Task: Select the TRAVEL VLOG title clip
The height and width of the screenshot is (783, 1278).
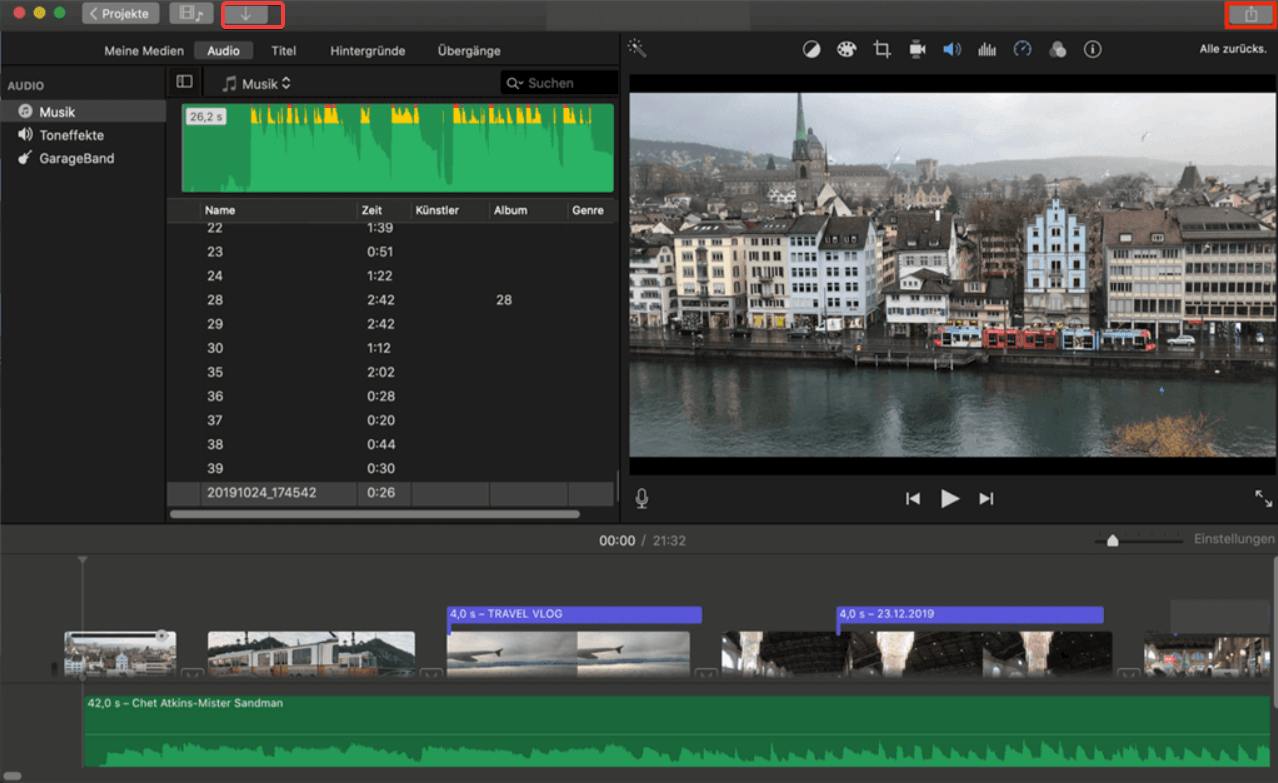Action: pos(574,614)
